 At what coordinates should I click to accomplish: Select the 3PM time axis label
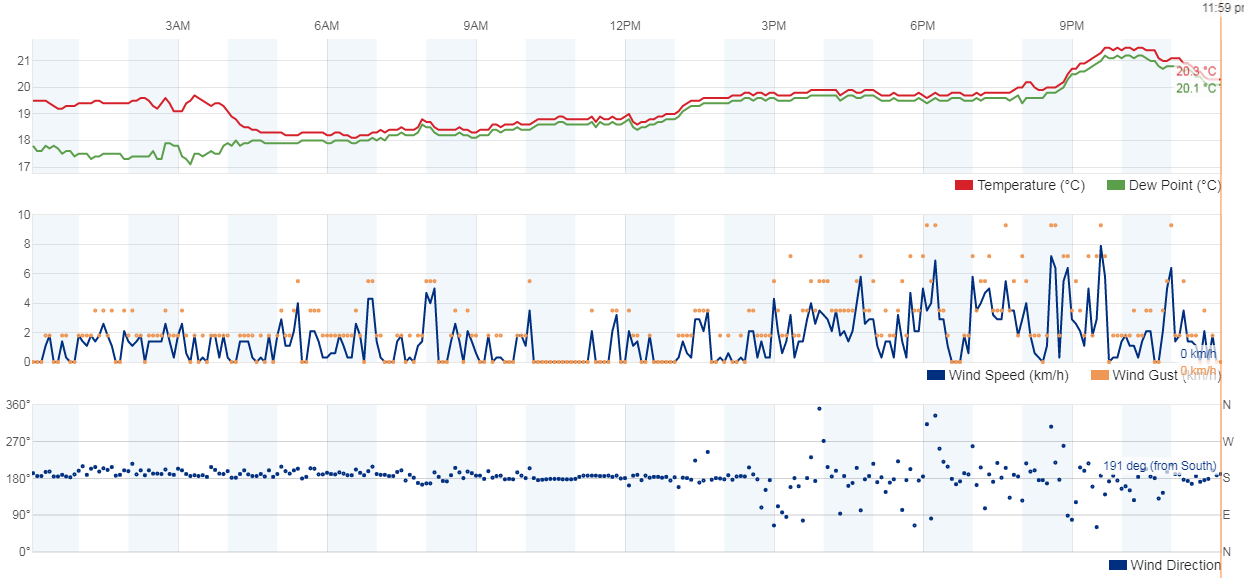tap(774, 25)
